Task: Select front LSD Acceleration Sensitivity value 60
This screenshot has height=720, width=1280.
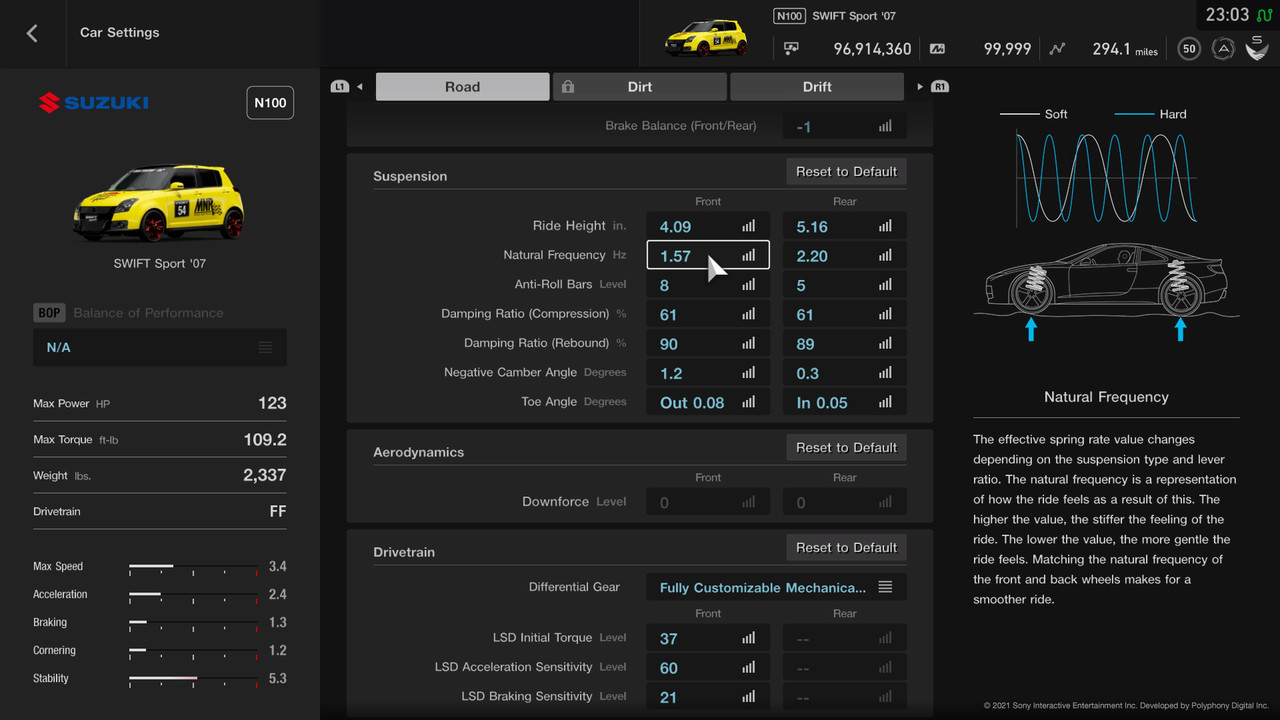Action: tap(708, 667)
